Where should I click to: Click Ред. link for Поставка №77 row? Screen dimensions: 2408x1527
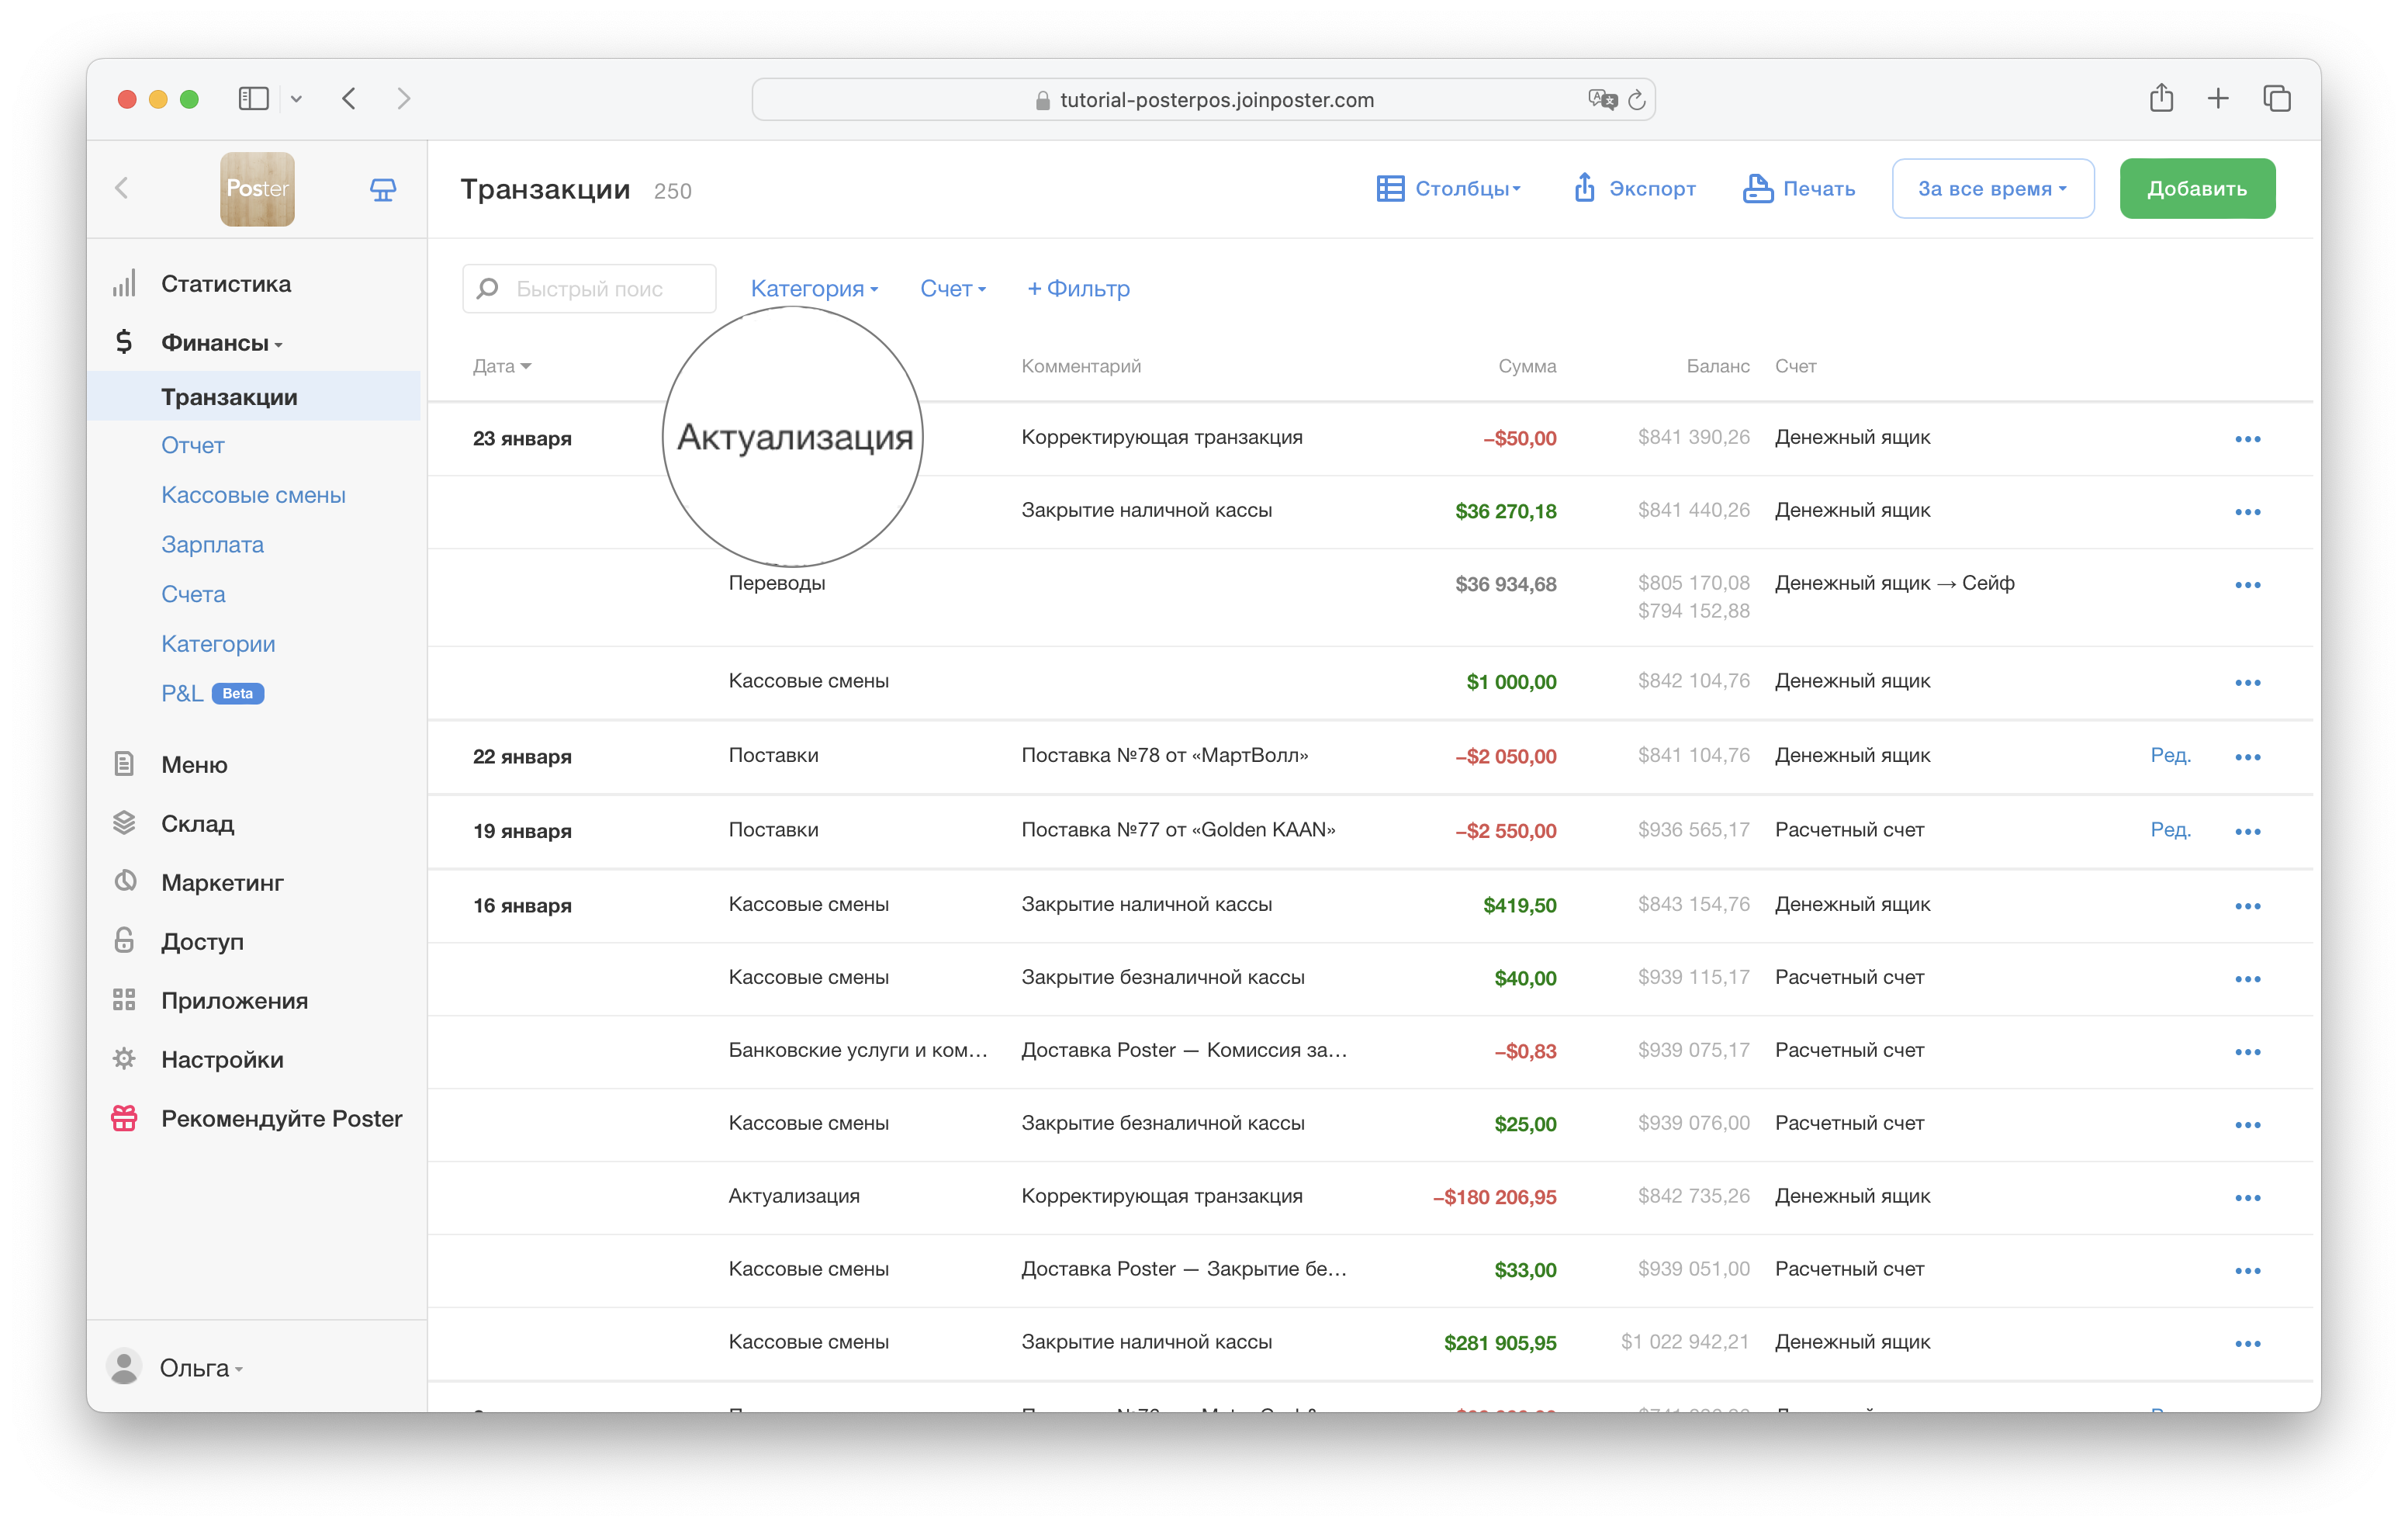pos(2169,830)
